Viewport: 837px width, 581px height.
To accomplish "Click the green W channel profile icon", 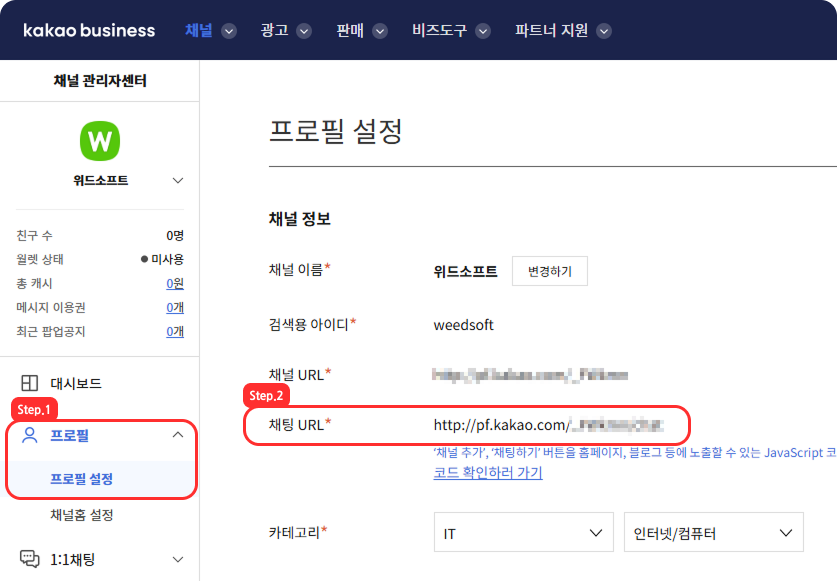I will [x=100, y=141].
